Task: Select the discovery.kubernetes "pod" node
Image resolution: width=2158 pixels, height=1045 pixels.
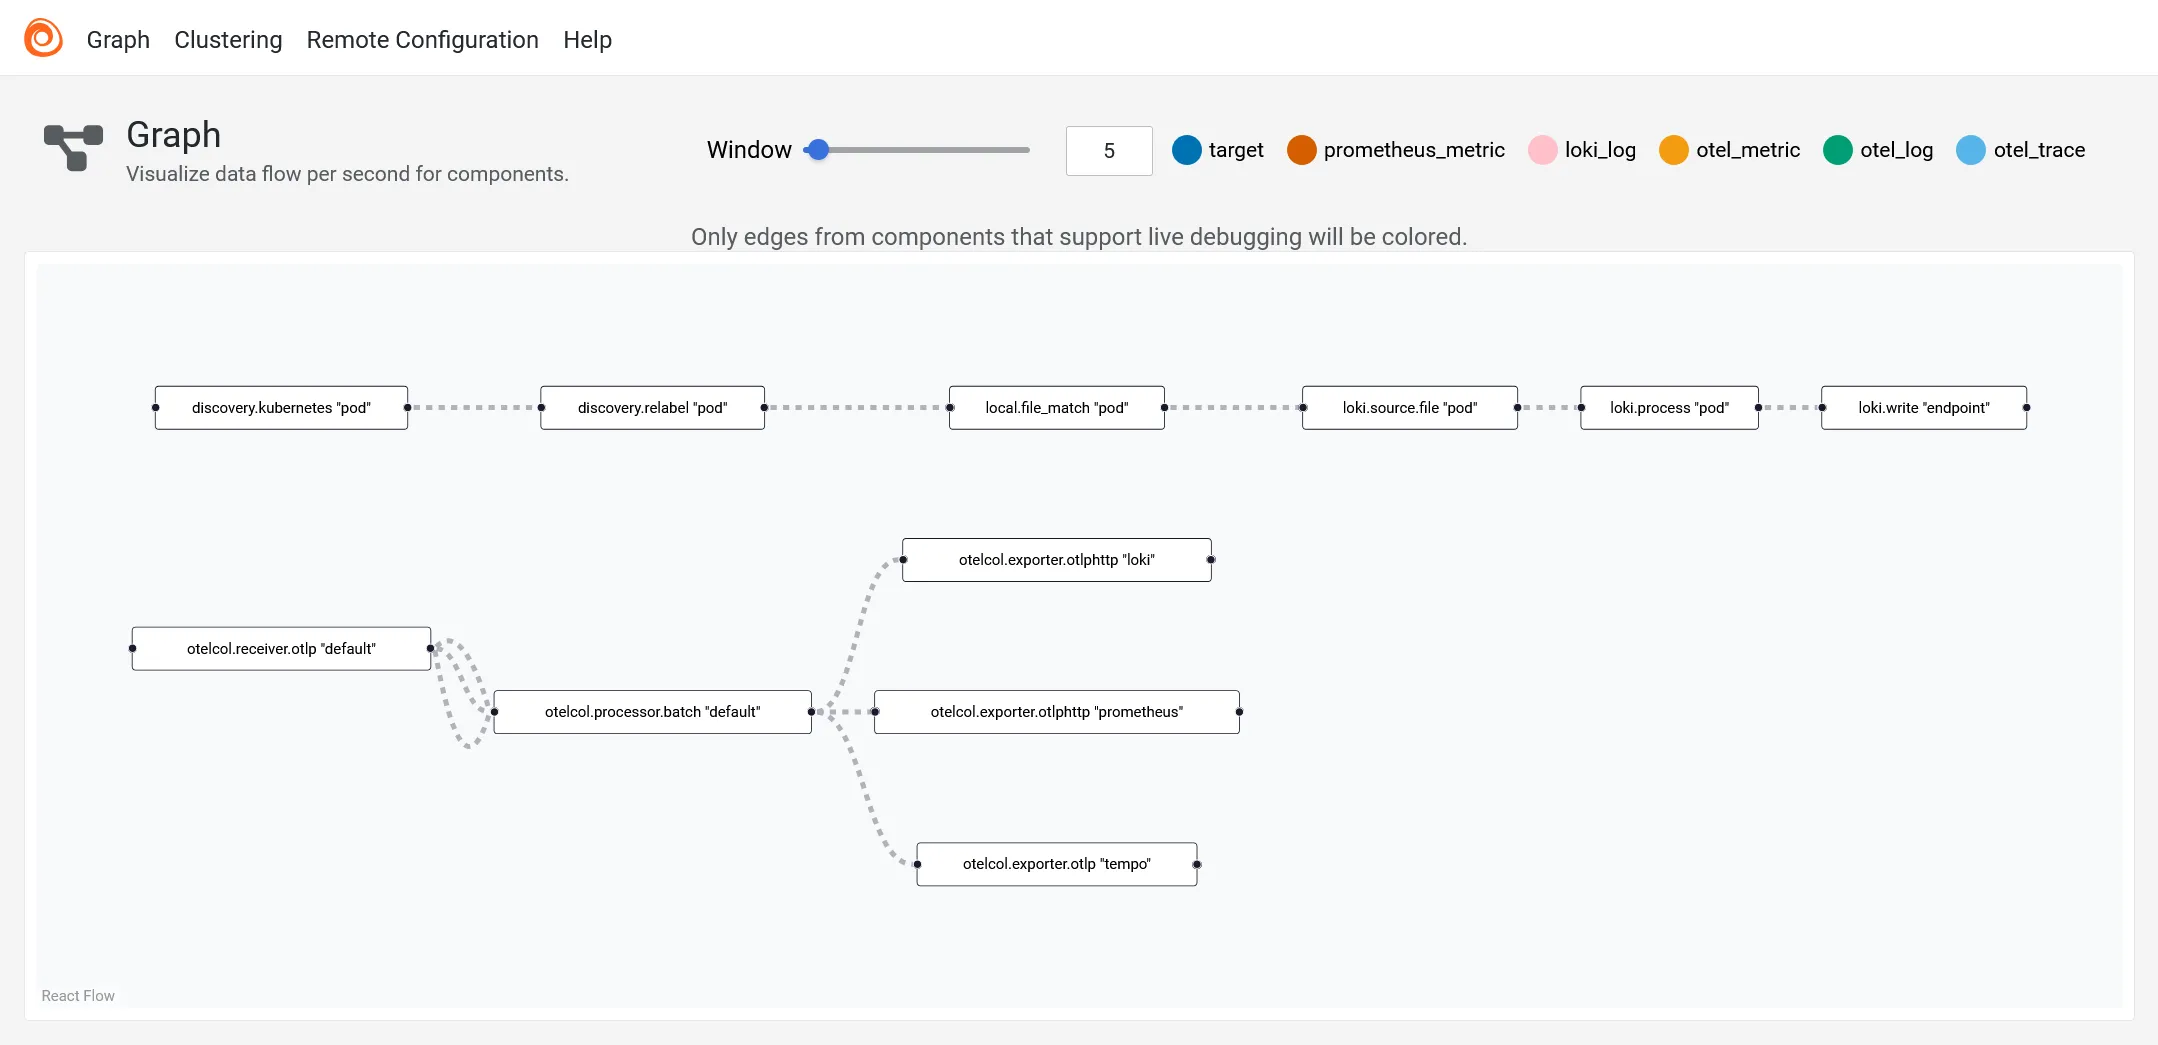Action: tap(281, 408)
